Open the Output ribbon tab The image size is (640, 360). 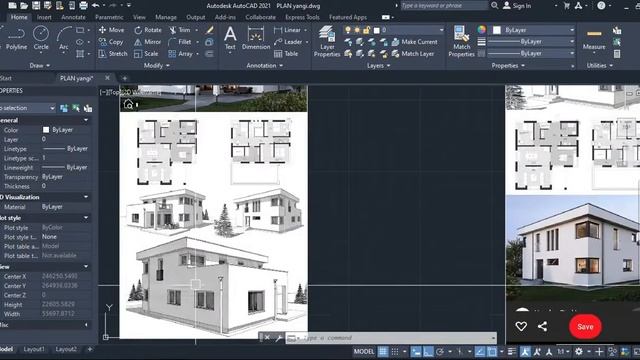click(x=196, y=17)
